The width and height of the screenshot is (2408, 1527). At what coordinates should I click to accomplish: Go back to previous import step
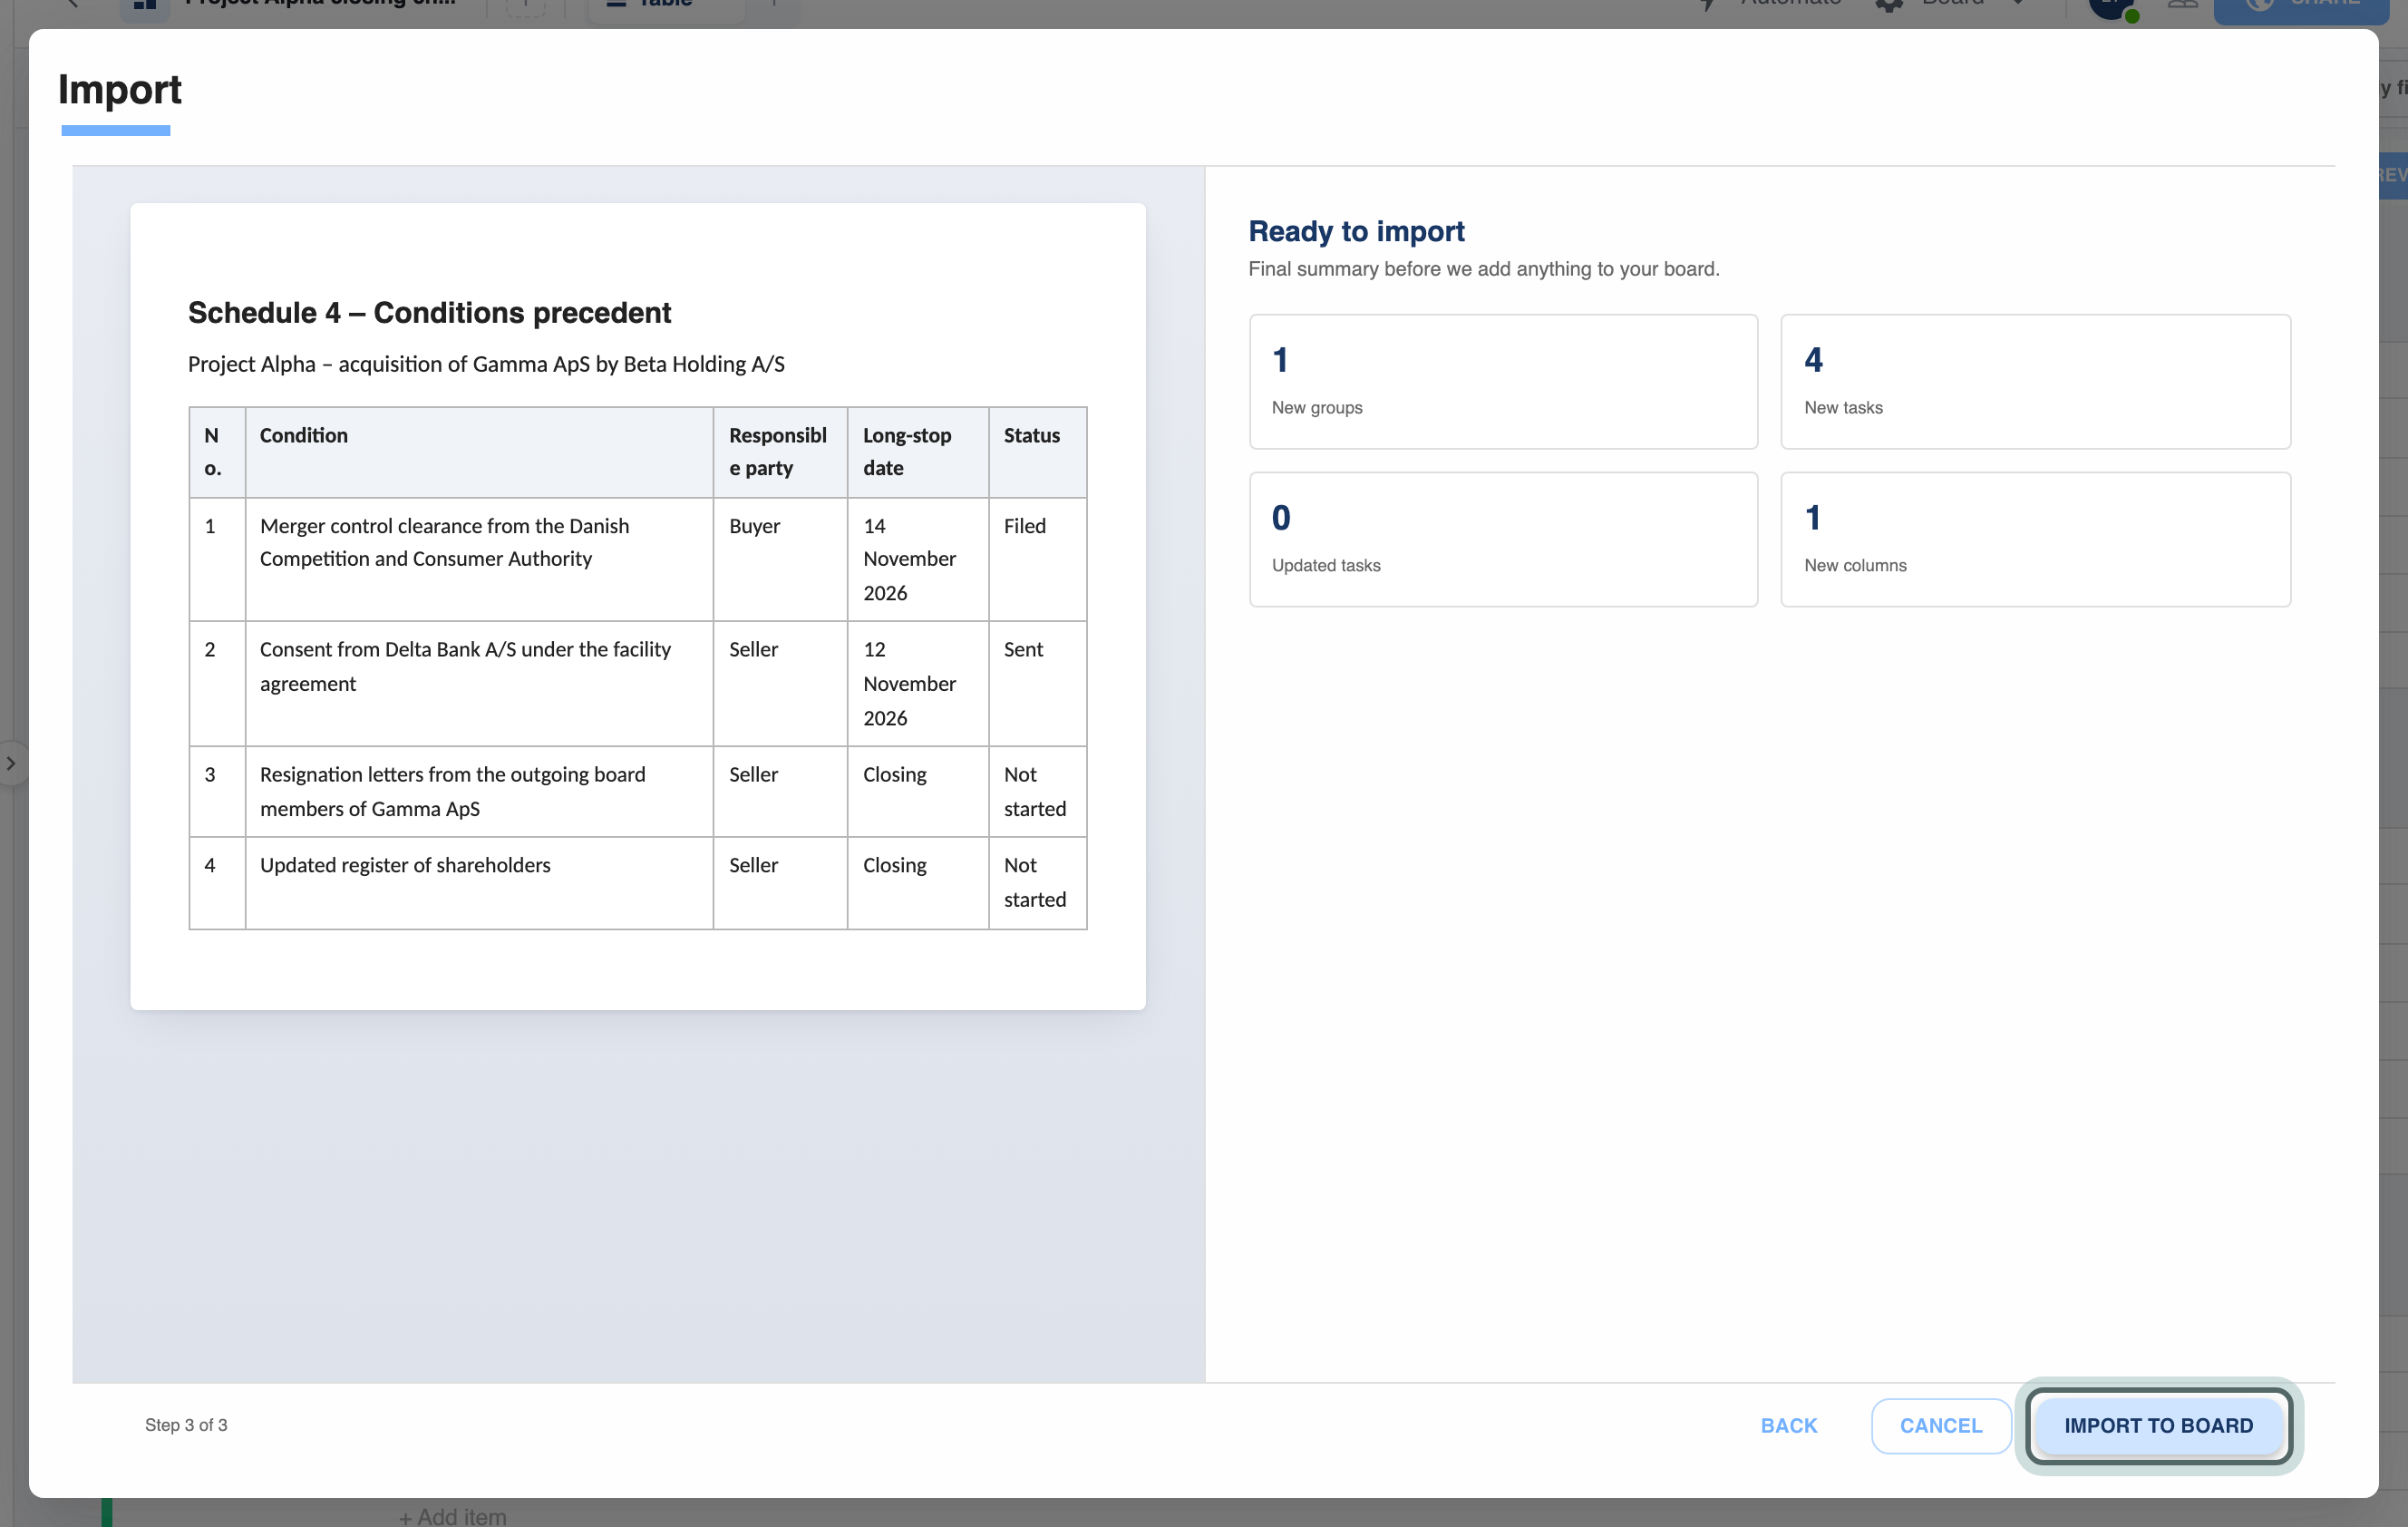(x=1788, y=1425)
